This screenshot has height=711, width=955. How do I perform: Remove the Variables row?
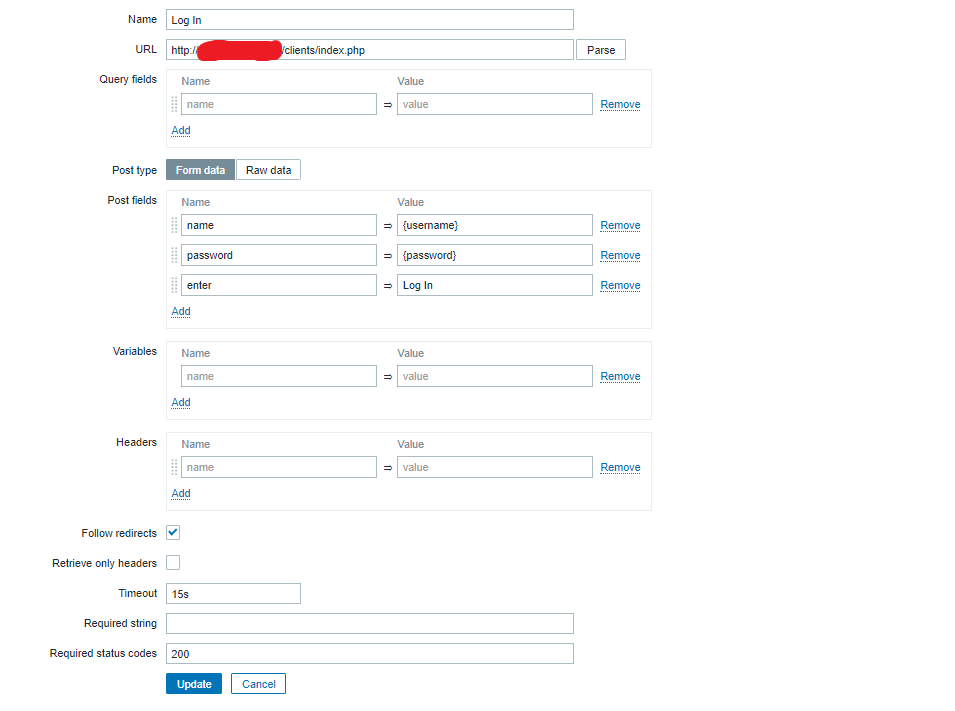(620, 377)
